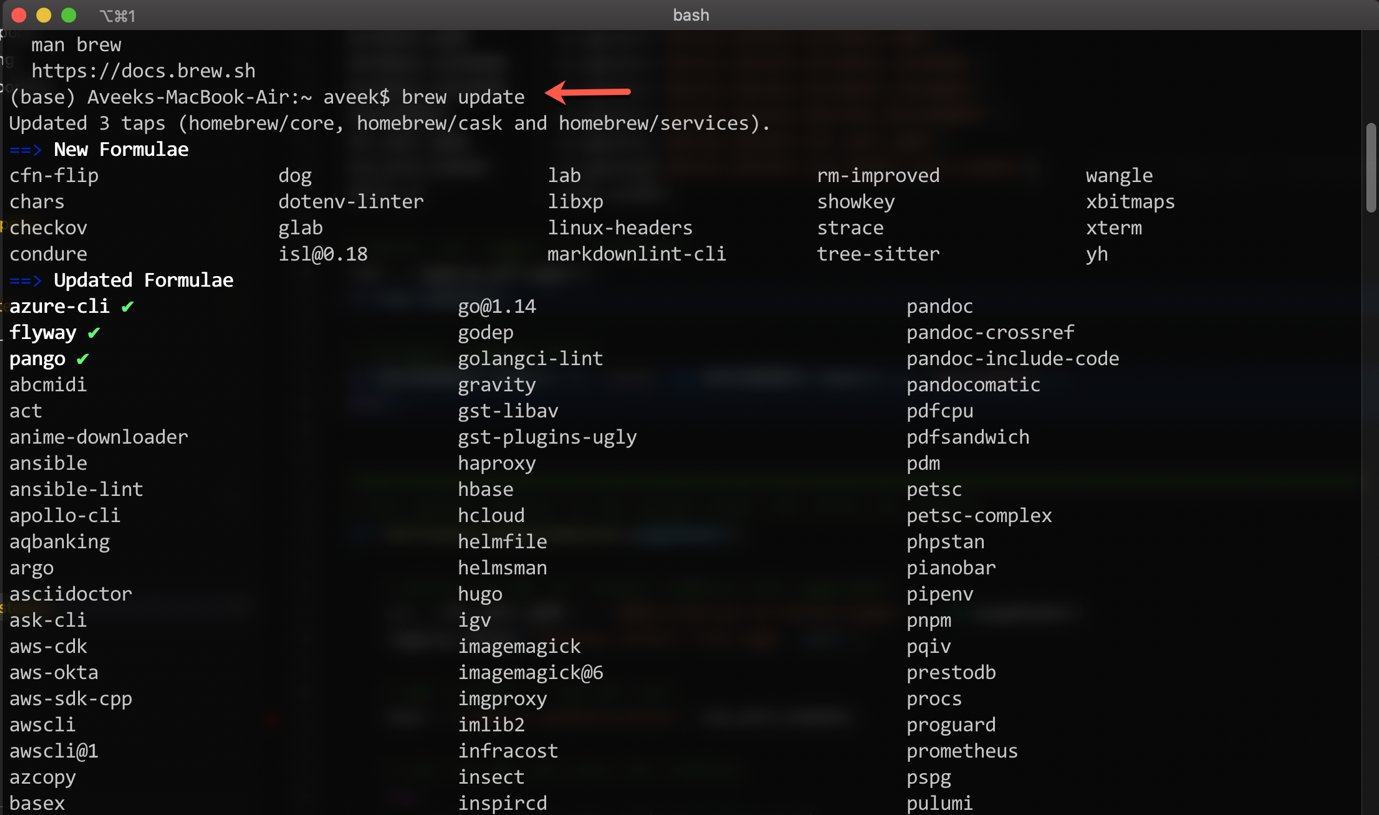Click the 'pdfsandwich' formula name

click(x=968, y=437)
